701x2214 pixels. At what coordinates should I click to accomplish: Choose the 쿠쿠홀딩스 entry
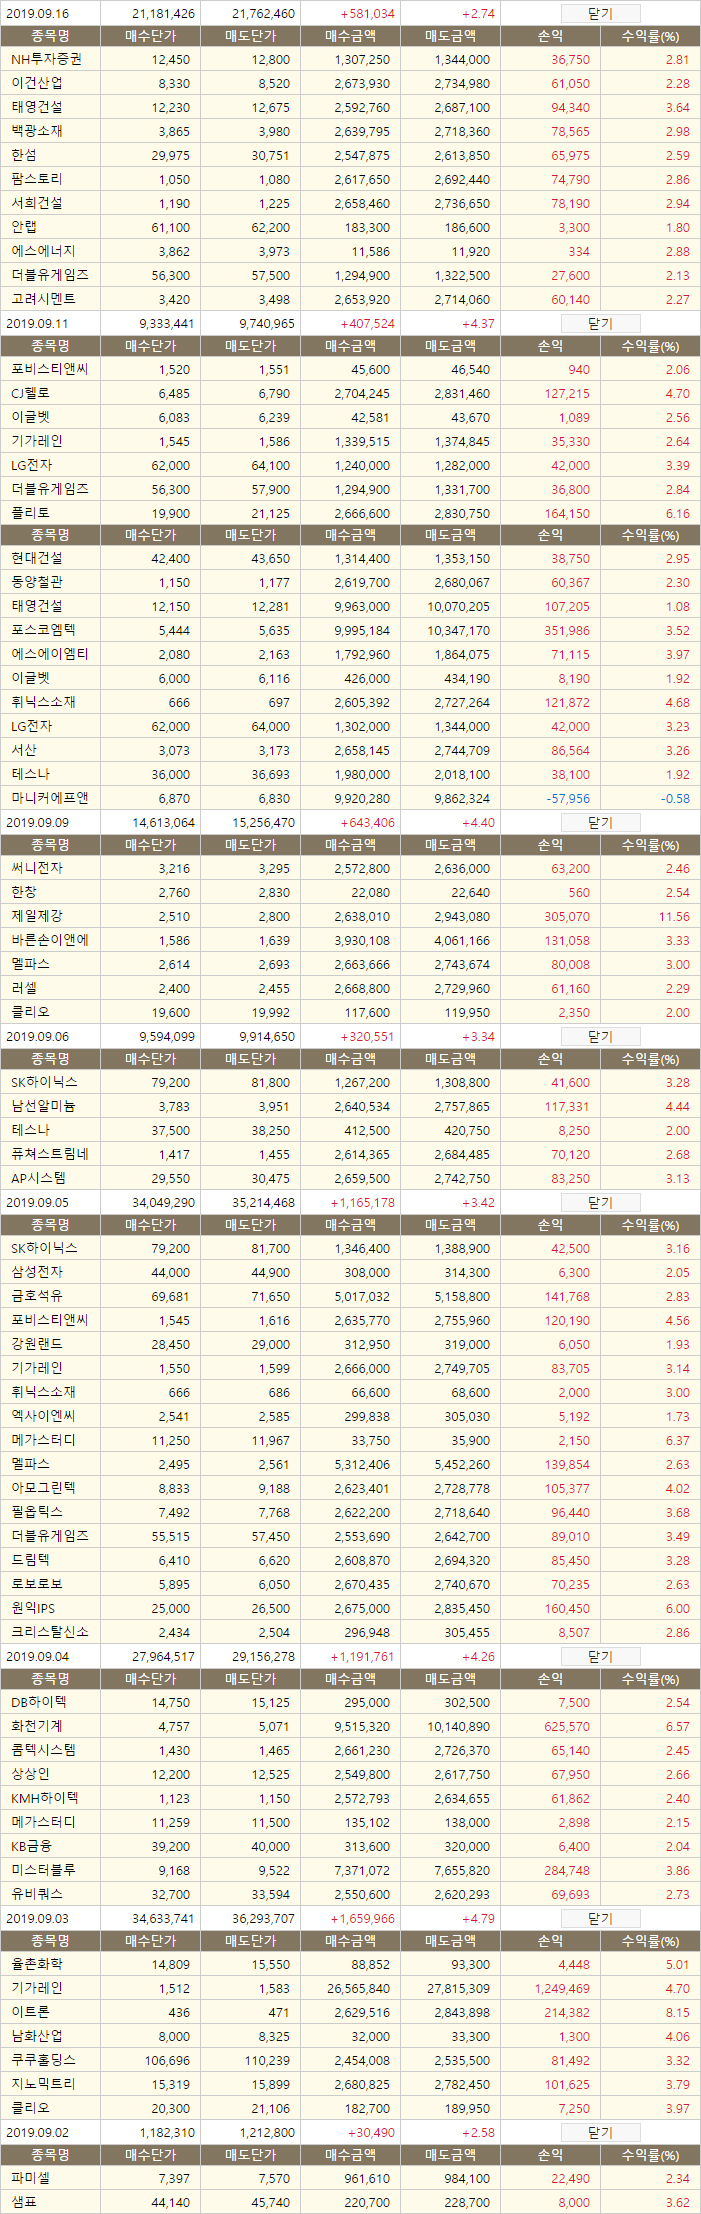tap(43, 2060)
